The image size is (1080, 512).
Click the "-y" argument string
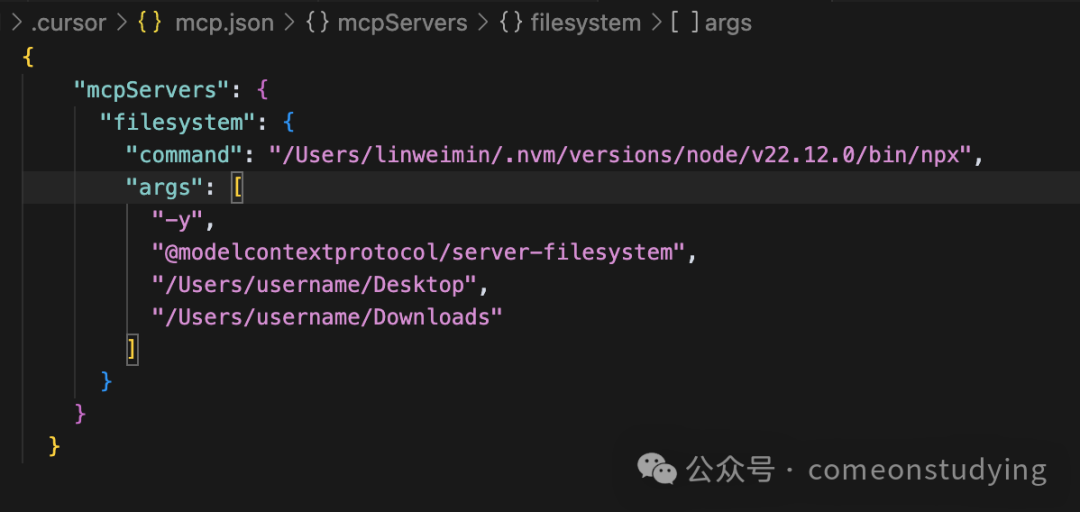click(178, 221)
